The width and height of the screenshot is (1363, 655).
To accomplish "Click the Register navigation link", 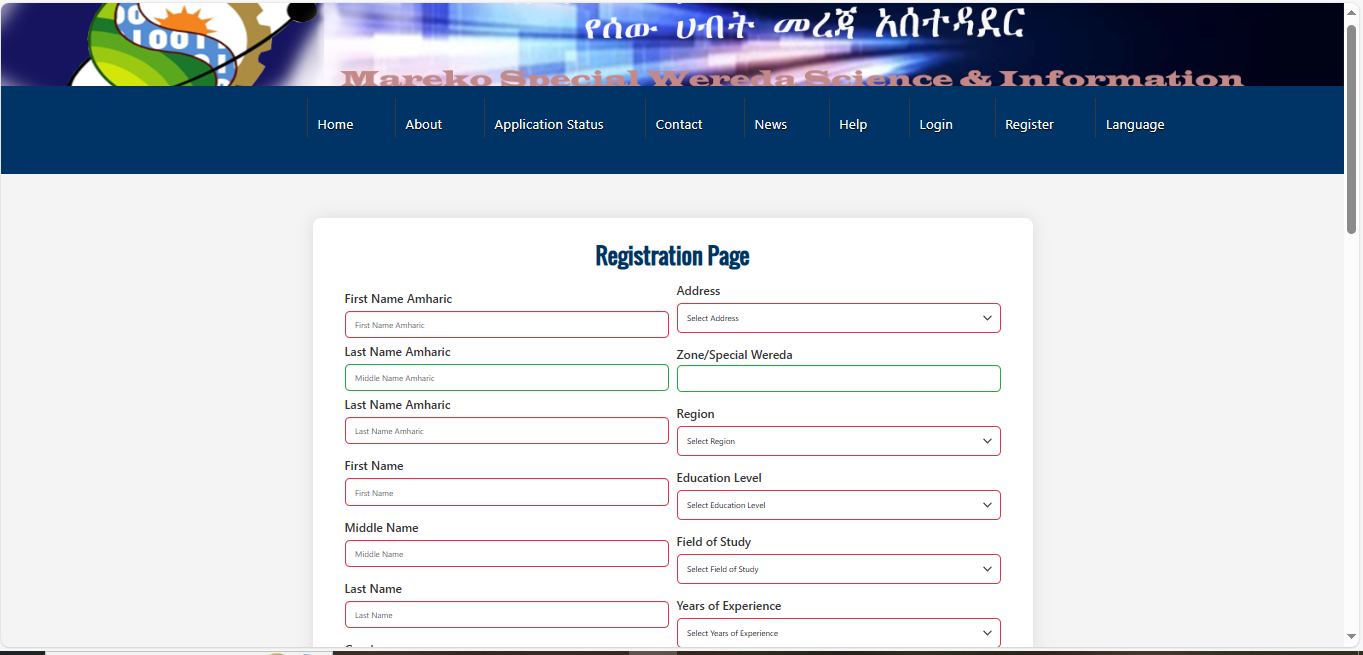I will [1029, 124].
